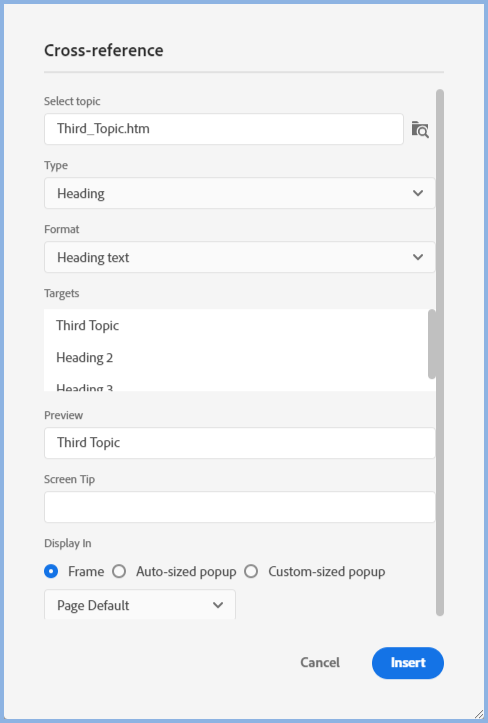Cancel the Cross-reference dialog

[320, 663]
